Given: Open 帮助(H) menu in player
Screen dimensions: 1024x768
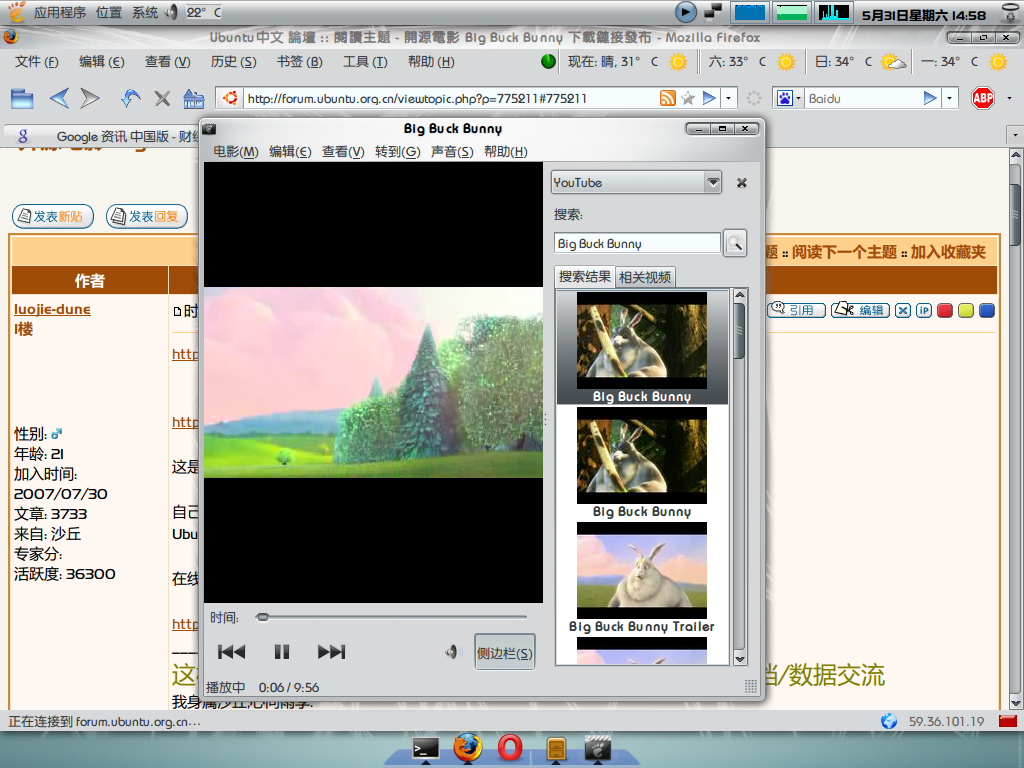Looking at the screenshot, I should point(505,152).
